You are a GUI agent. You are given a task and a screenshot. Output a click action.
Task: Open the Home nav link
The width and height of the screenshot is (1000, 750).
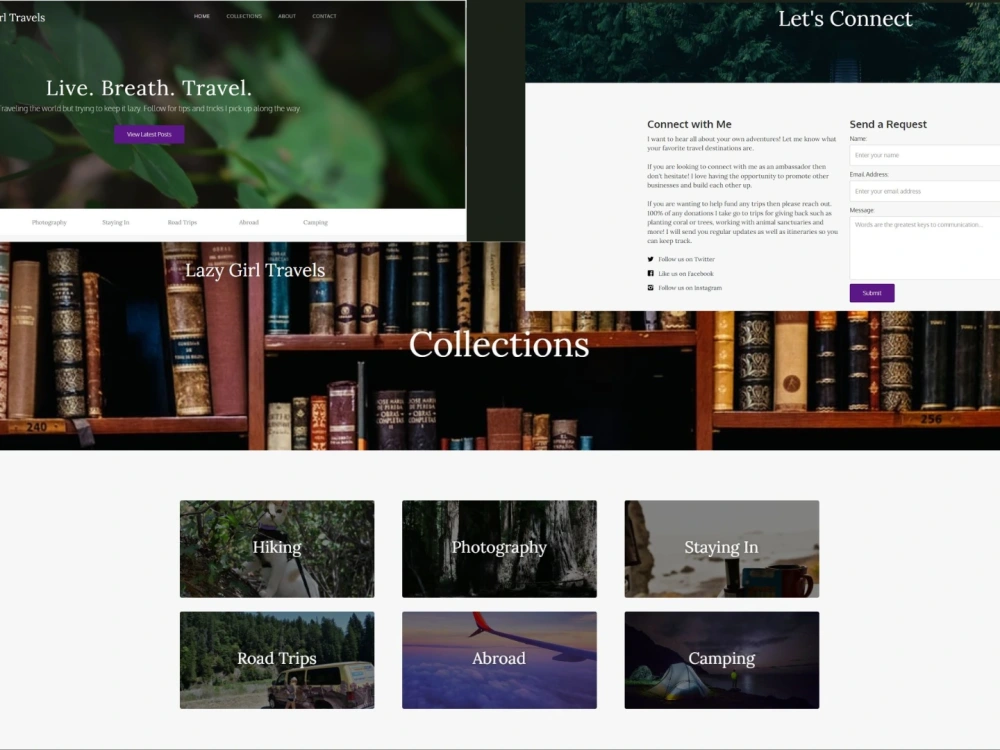click(x=202, y=16)
